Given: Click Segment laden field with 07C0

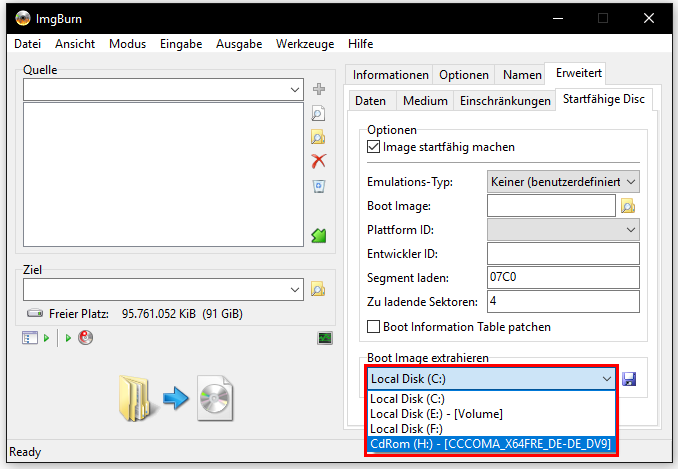Looking at the screenshot, I should pyautogui.click(x=563, y=277).
